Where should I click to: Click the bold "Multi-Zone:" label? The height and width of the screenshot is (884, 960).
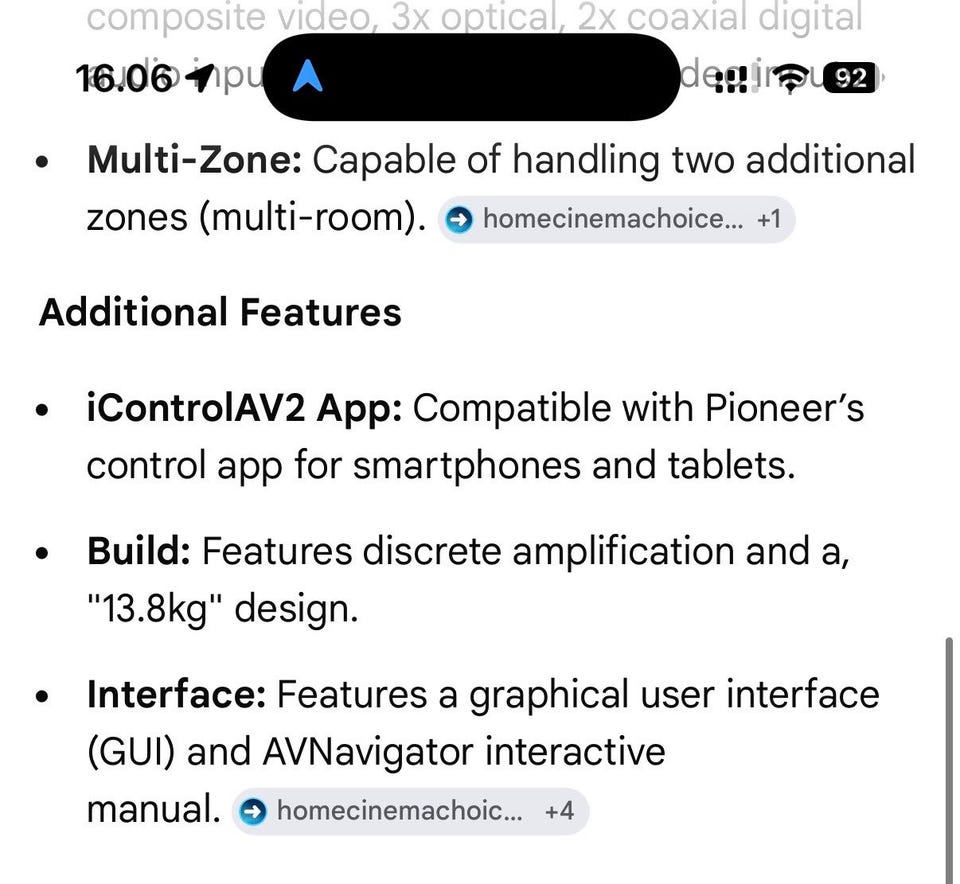(194, 160)
